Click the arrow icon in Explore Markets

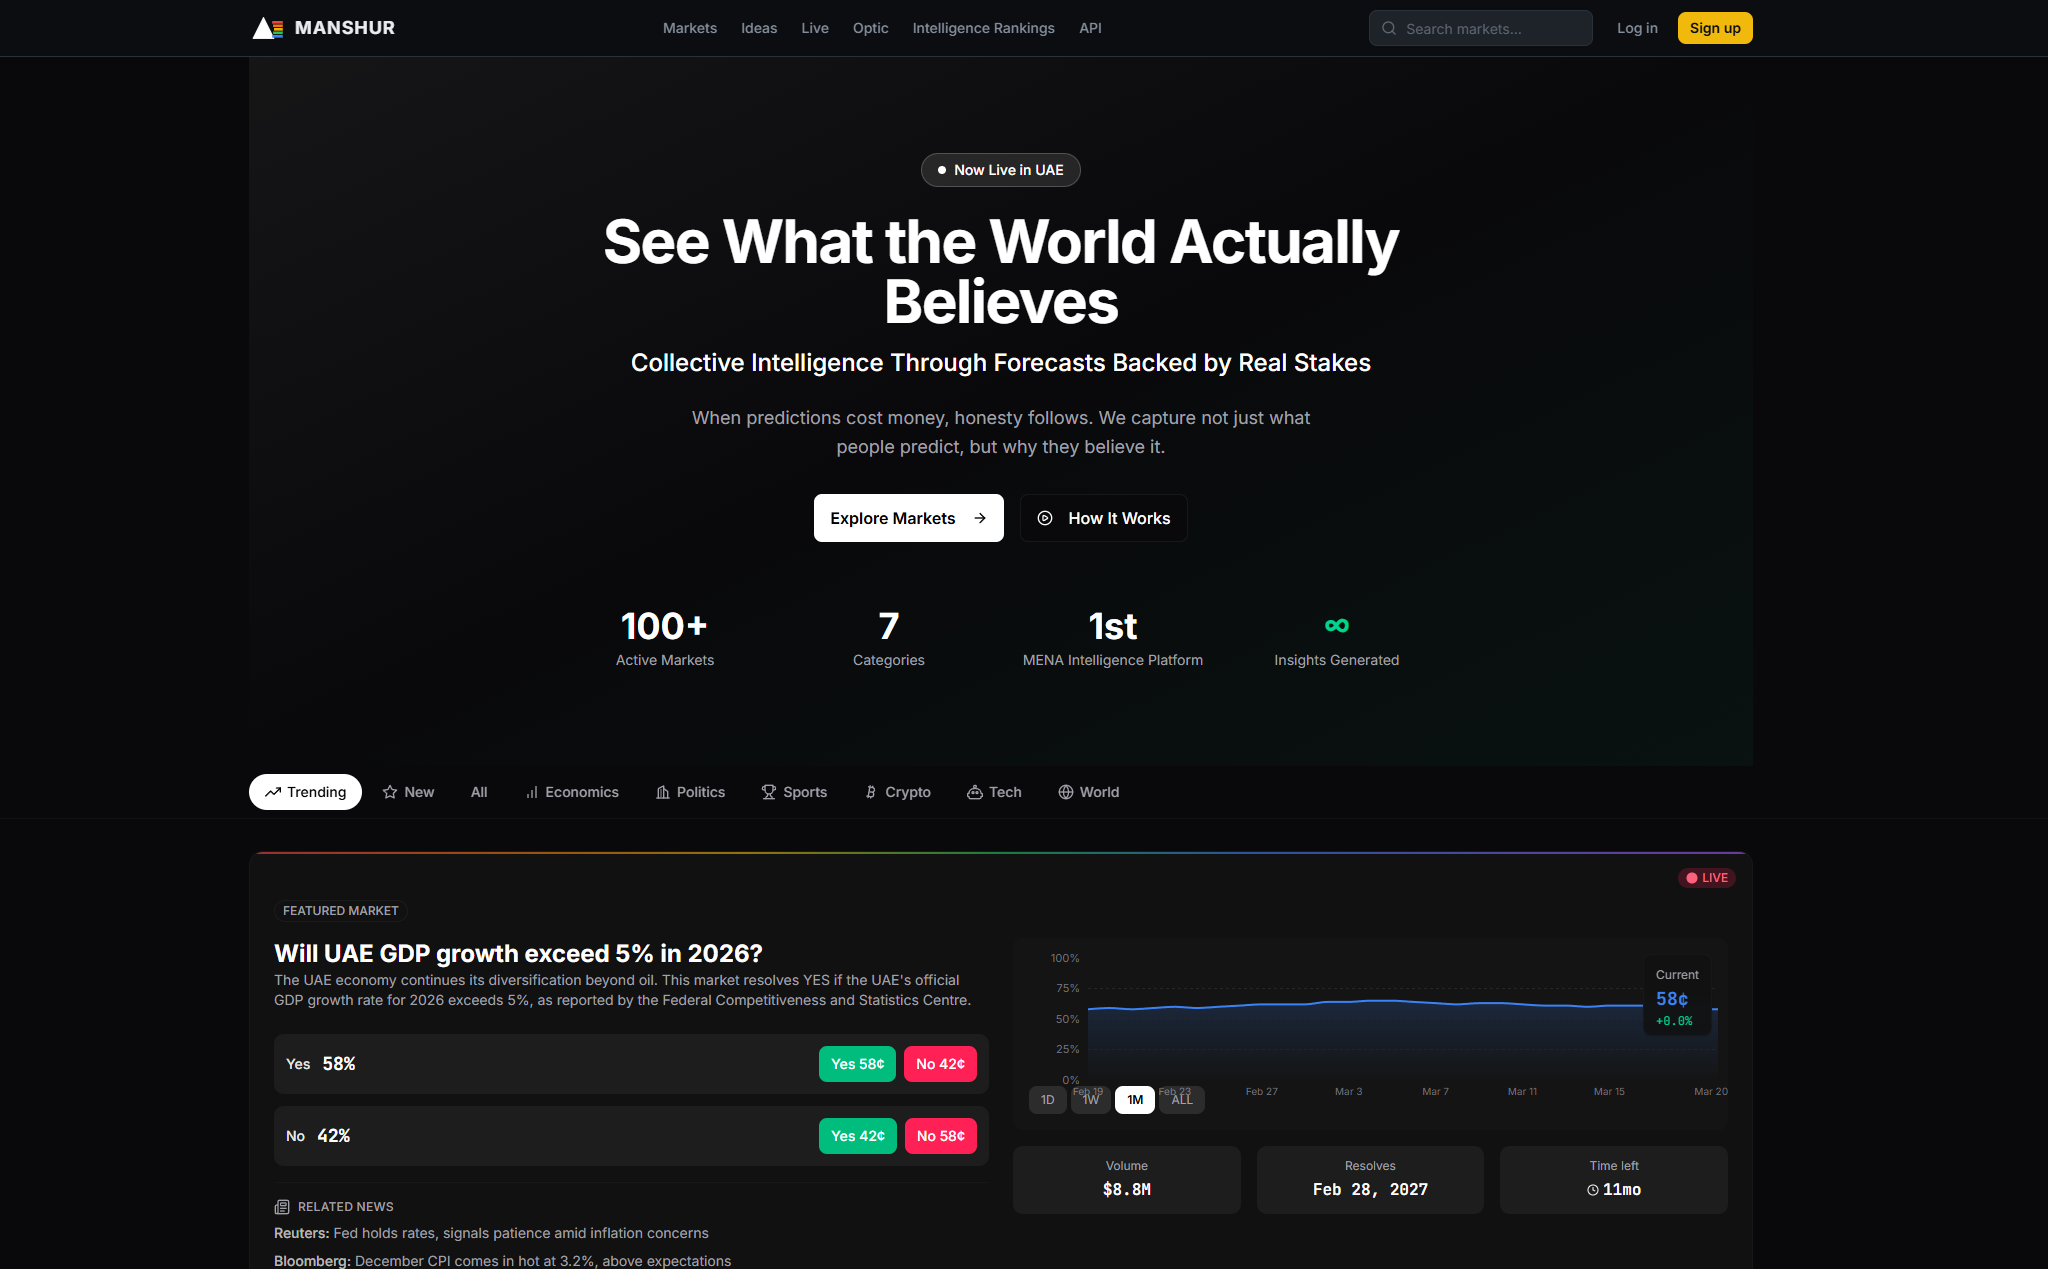point(980,518)
